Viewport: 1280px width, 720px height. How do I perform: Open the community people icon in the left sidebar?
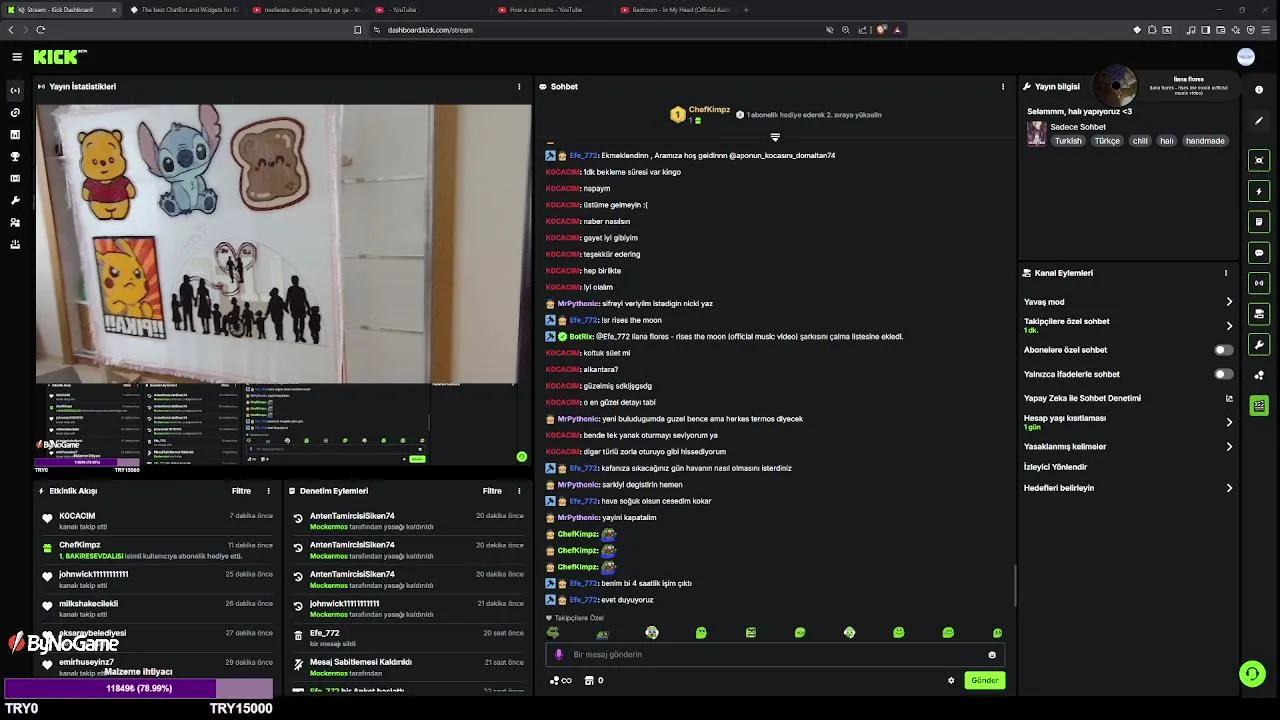click(15, 222)
